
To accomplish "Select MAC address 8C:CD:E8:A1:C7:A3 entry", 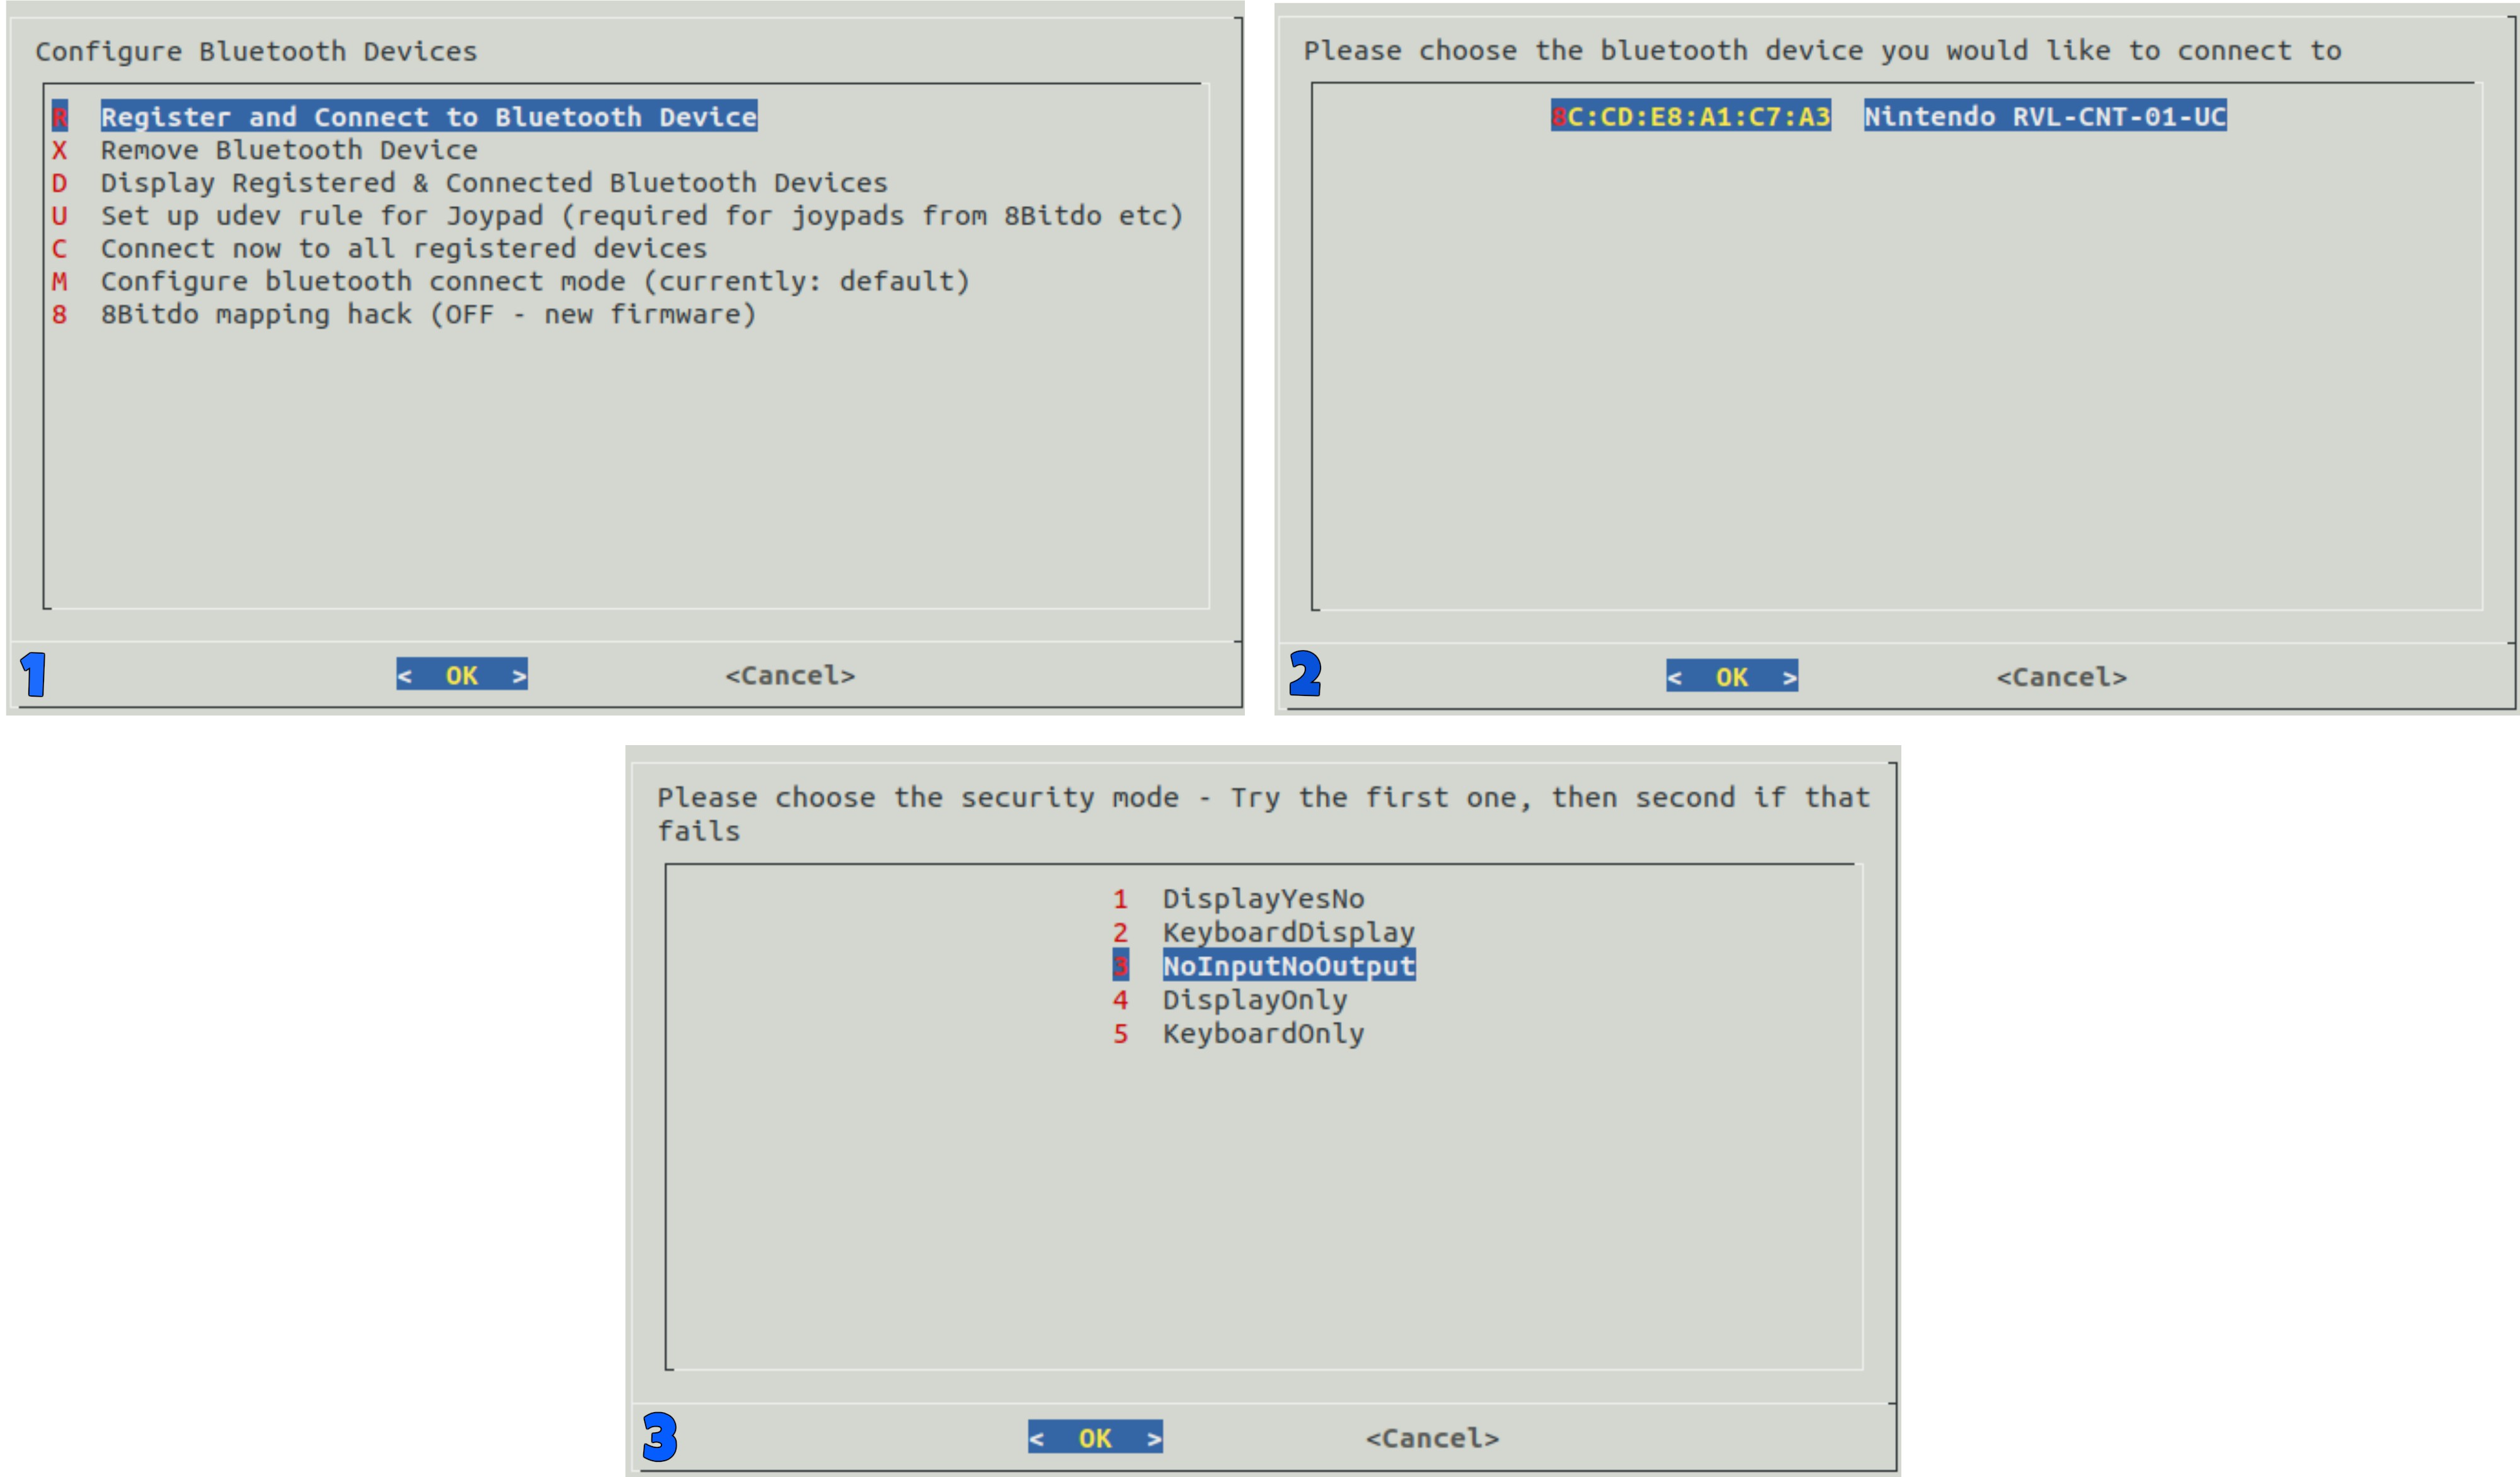I will click(x=1690, y=117).
